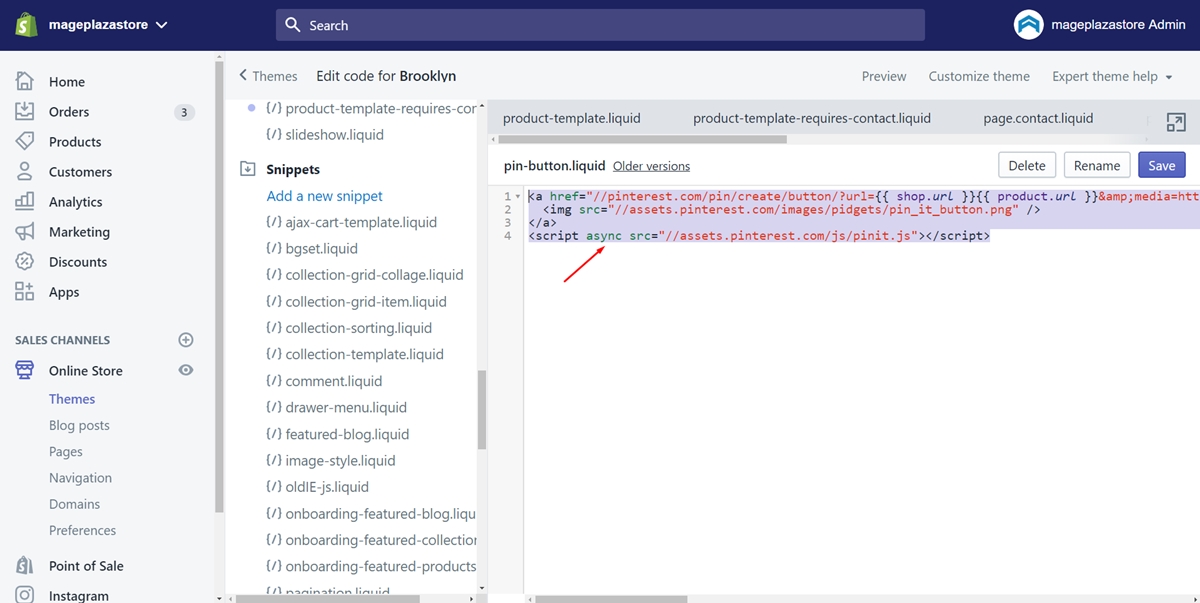This screenshot has width=1200, height=603.
Task: Open comment.liquid snippet
Action: [x=324, y=381]
